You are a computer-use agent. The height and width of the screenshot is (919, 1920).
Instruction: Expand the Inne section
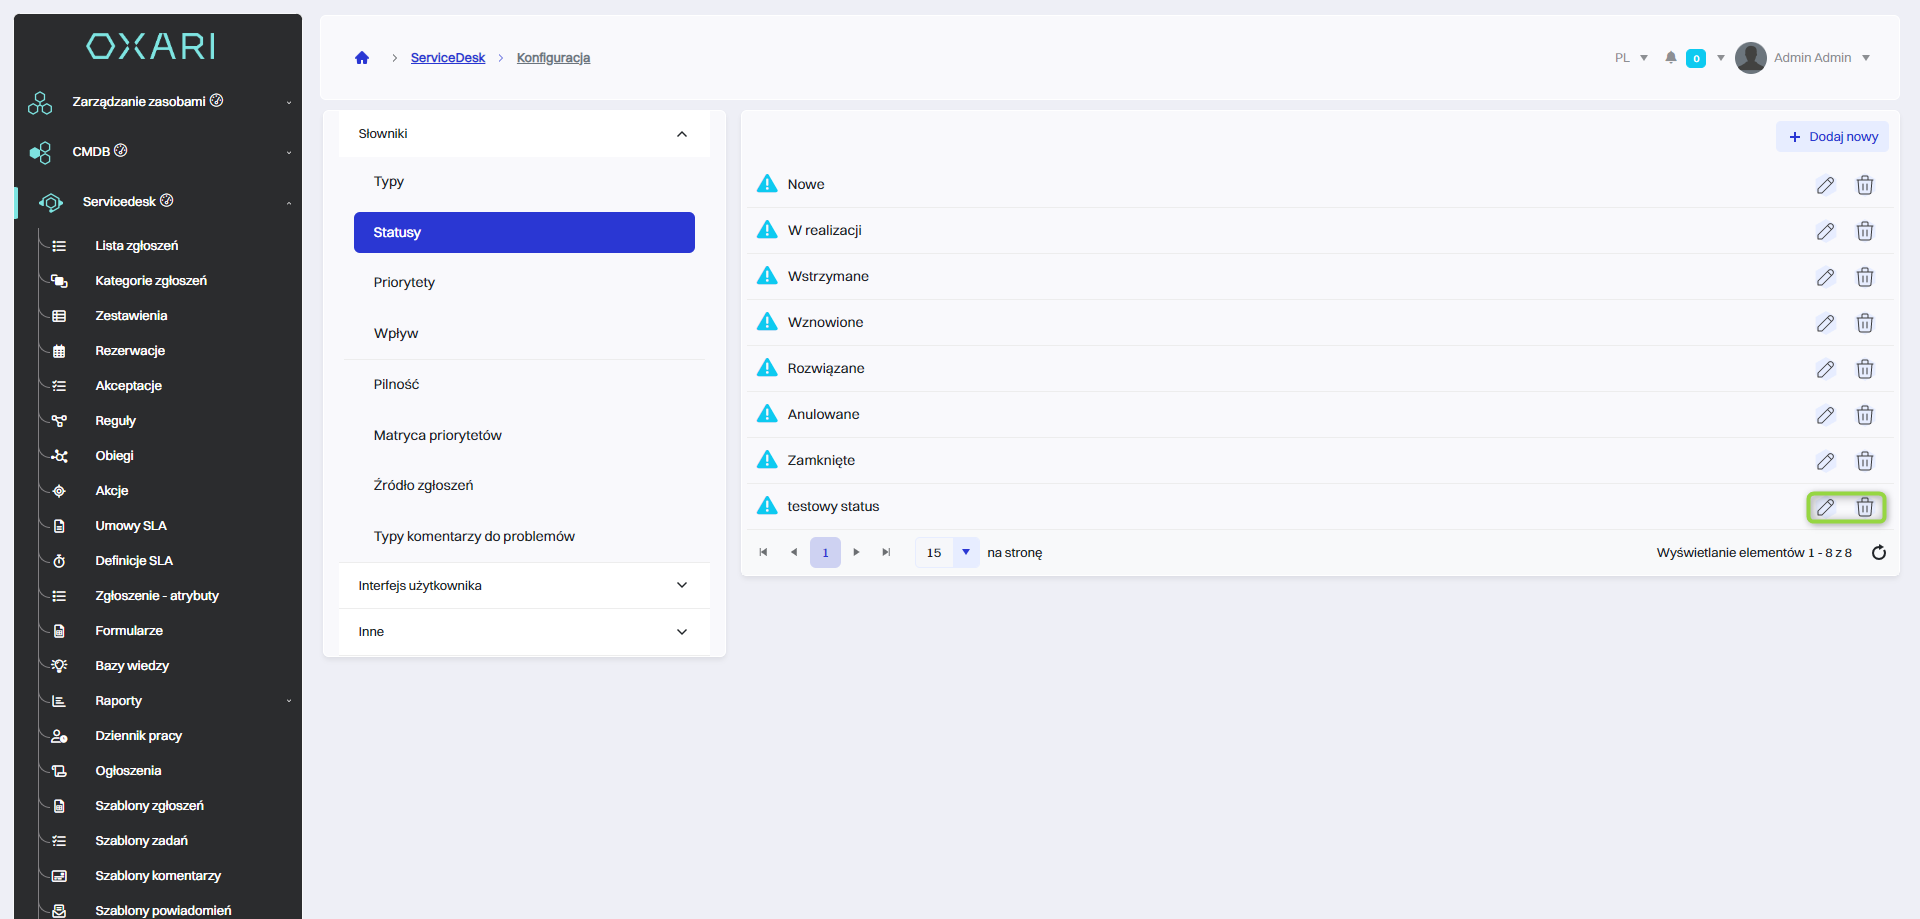point(524,632)
